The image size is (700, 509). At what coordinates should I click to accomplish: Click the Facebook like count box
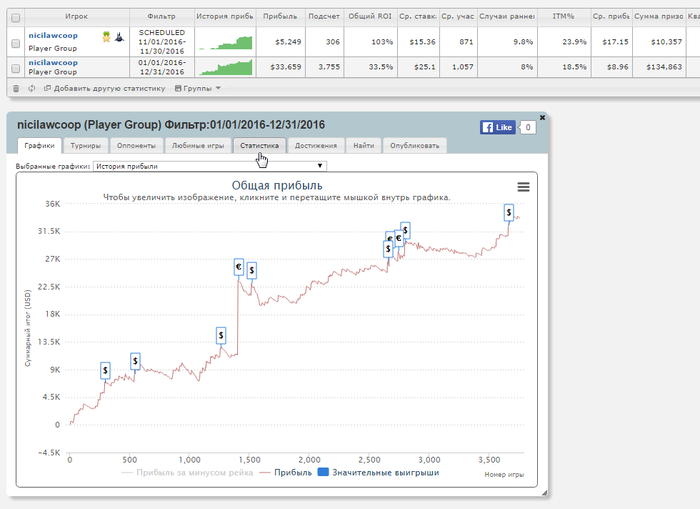pyautogui.click(x=528, y=127)
